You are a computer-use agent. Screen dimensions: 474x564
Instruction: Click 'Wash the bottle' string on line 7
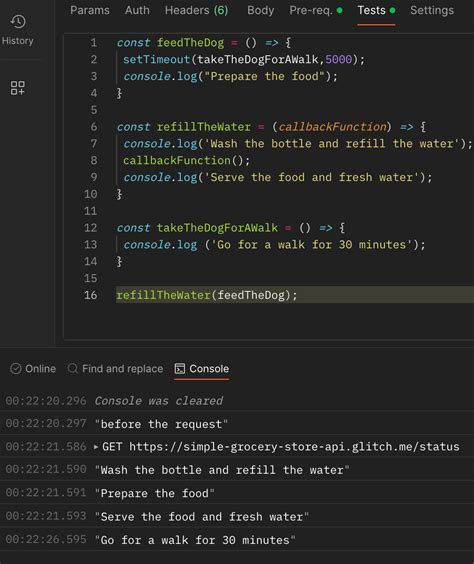pyautogui.click(x=331, y=144)
